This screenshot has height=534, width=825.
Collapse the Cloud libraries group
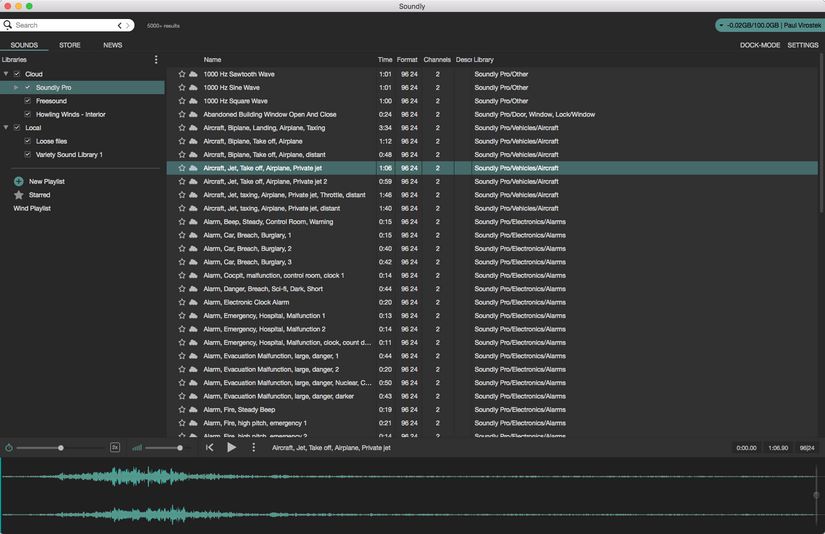(x=6, y=74)
